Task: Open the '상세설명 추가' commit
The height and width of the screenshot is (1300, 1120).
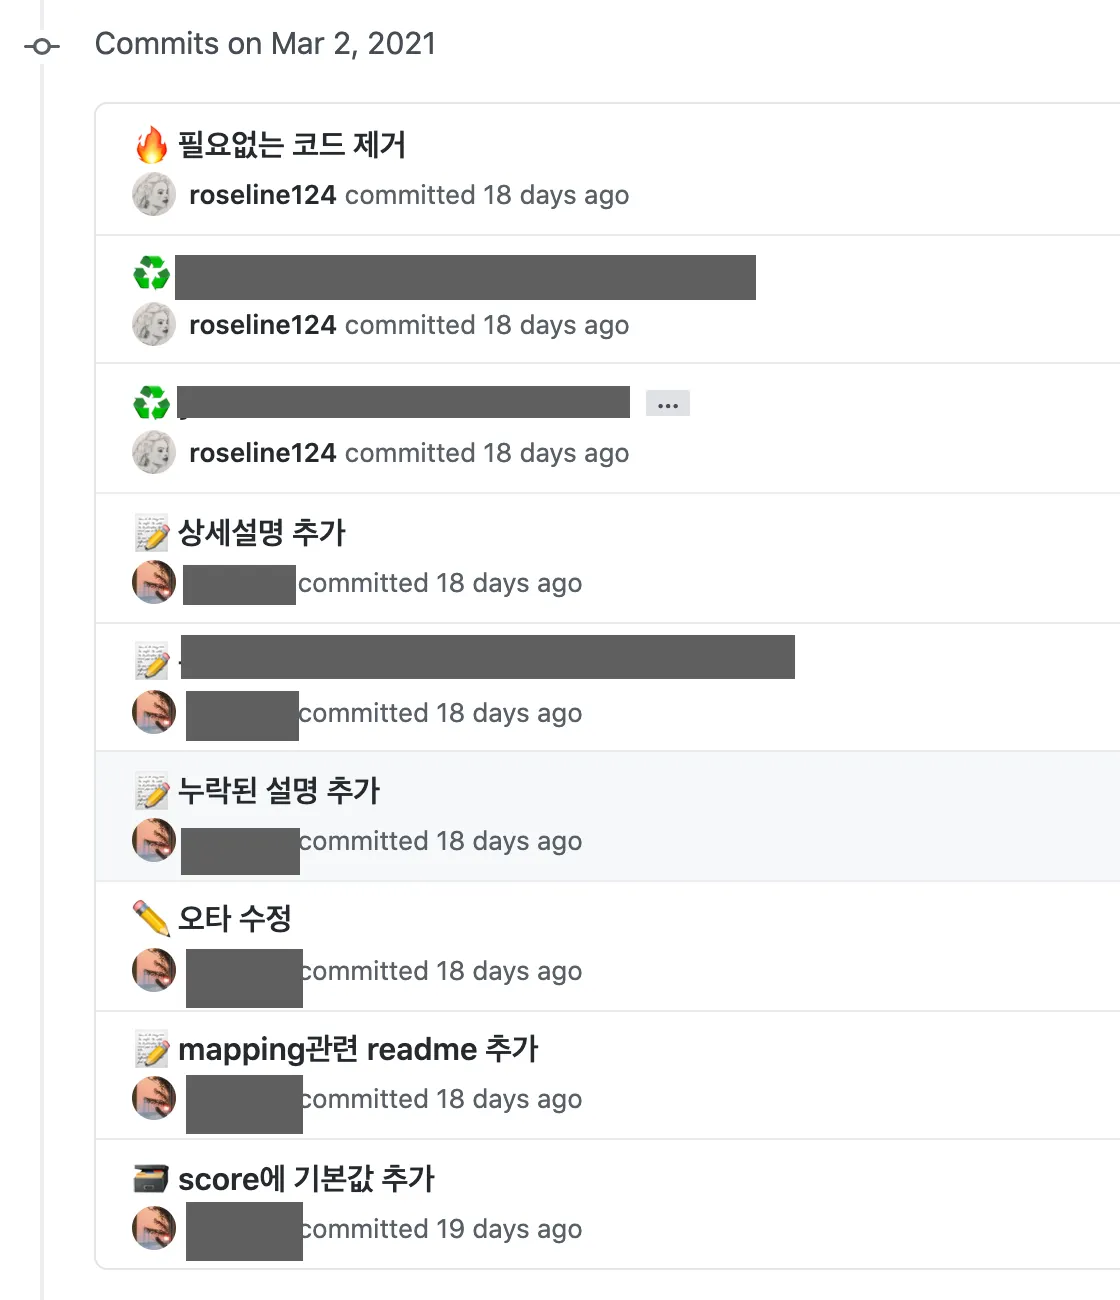Action: click(261, 533)
